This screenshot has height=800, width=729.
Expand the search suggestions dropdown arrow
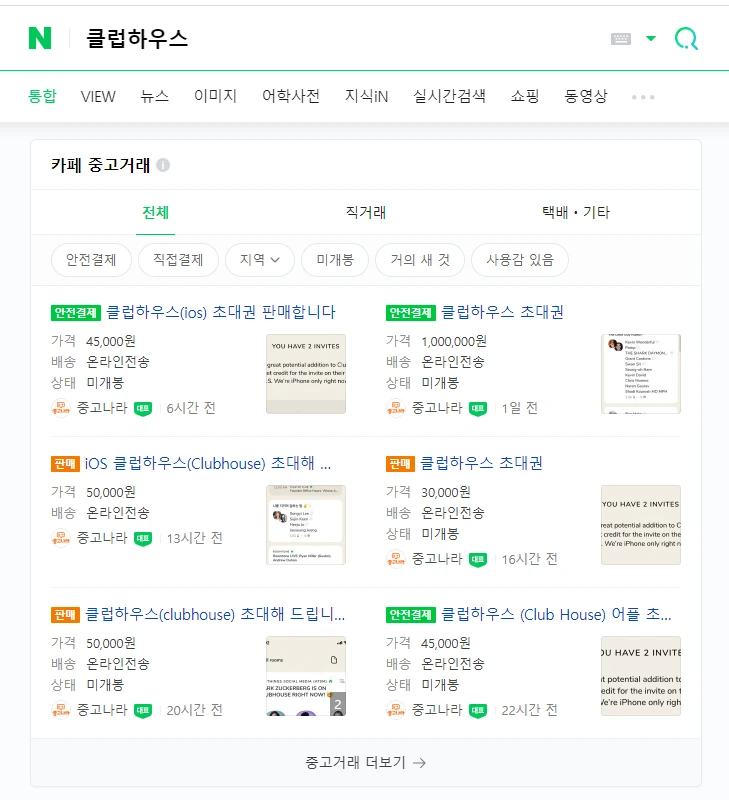point(650,38)
